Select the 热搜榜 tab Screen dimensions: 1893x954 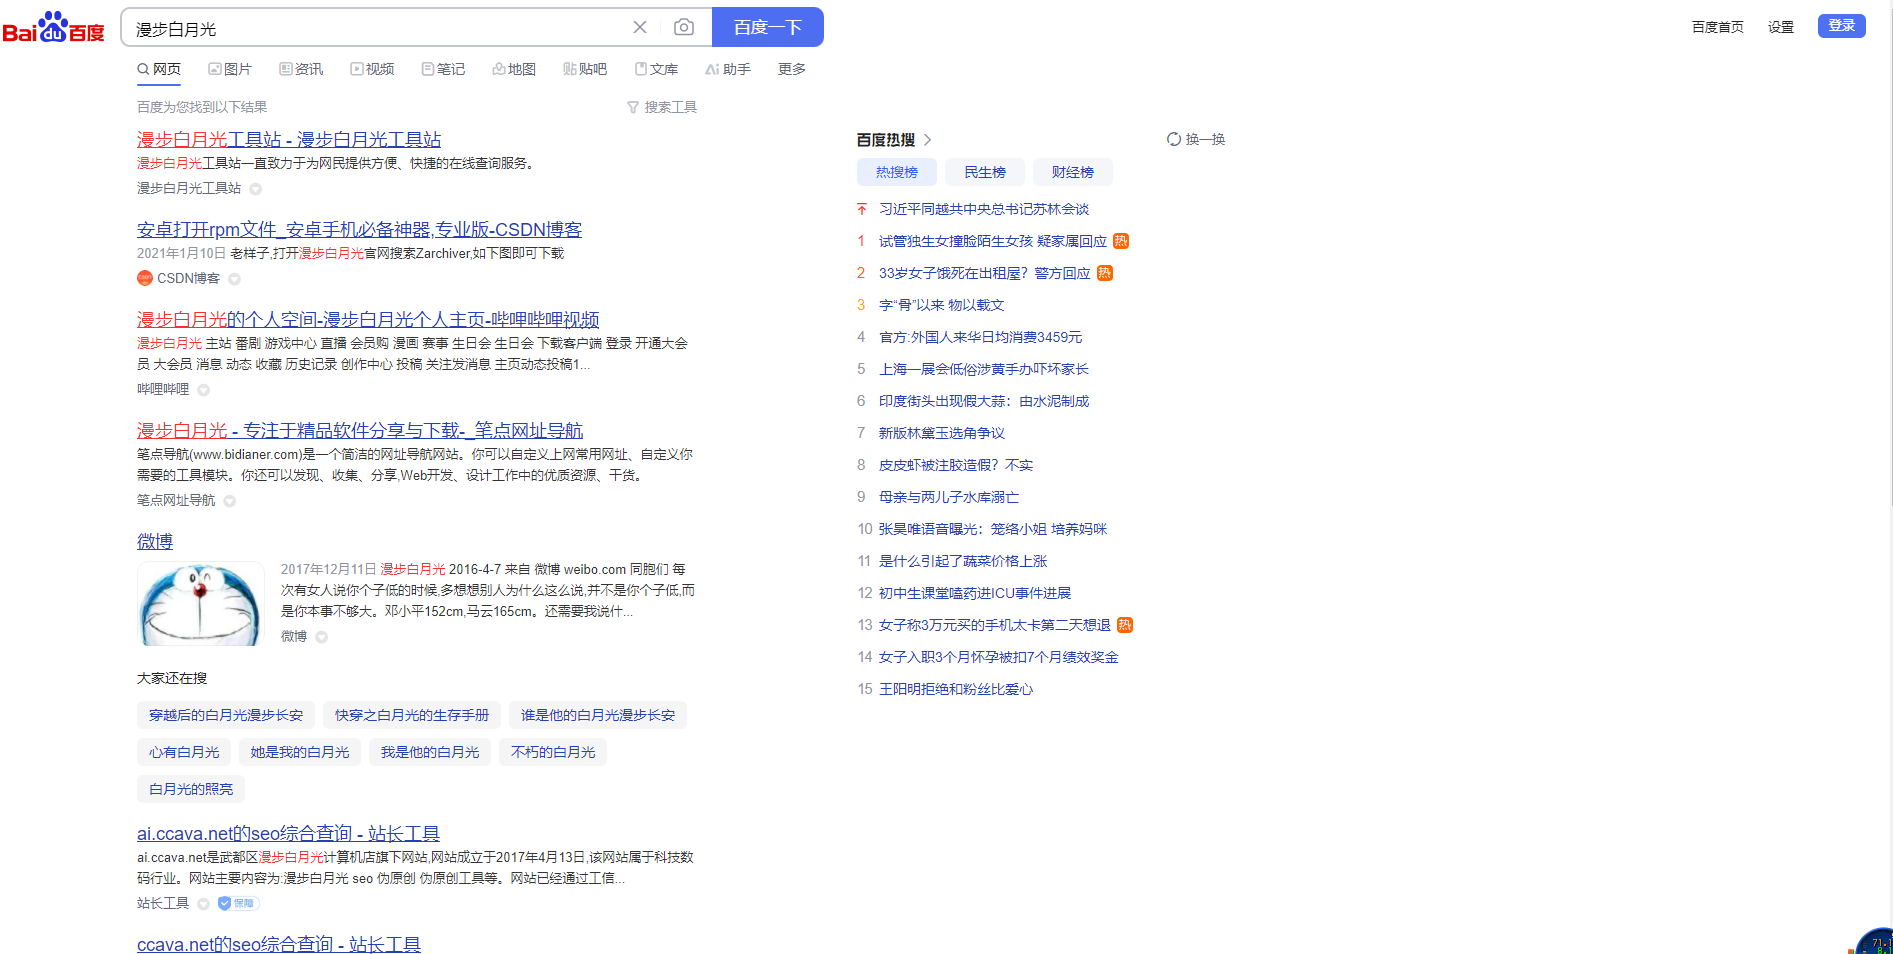pyautogui.click(x=897, y=172)
